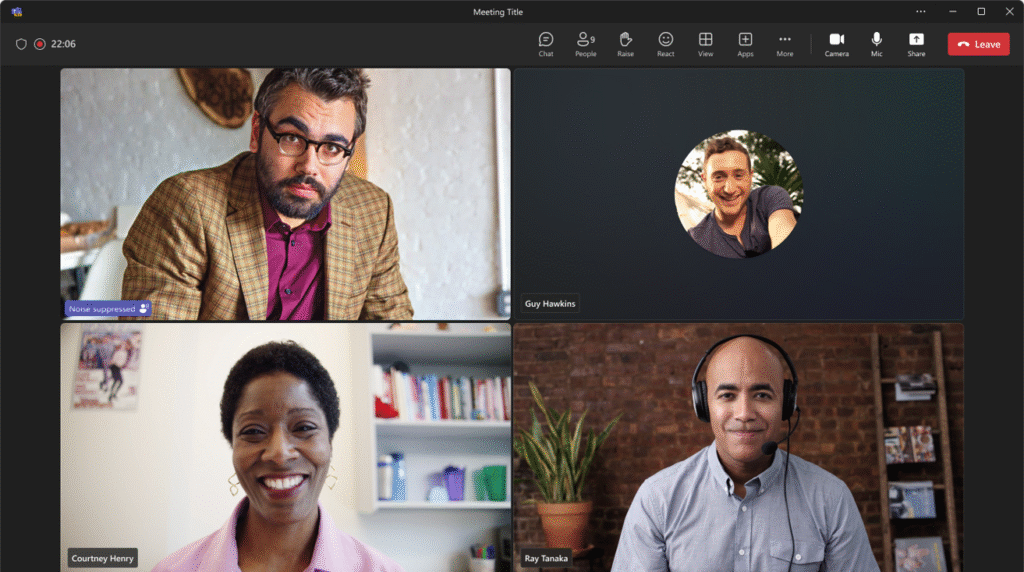Open the Apps button

pyautogui.click(x=745, y=44)
